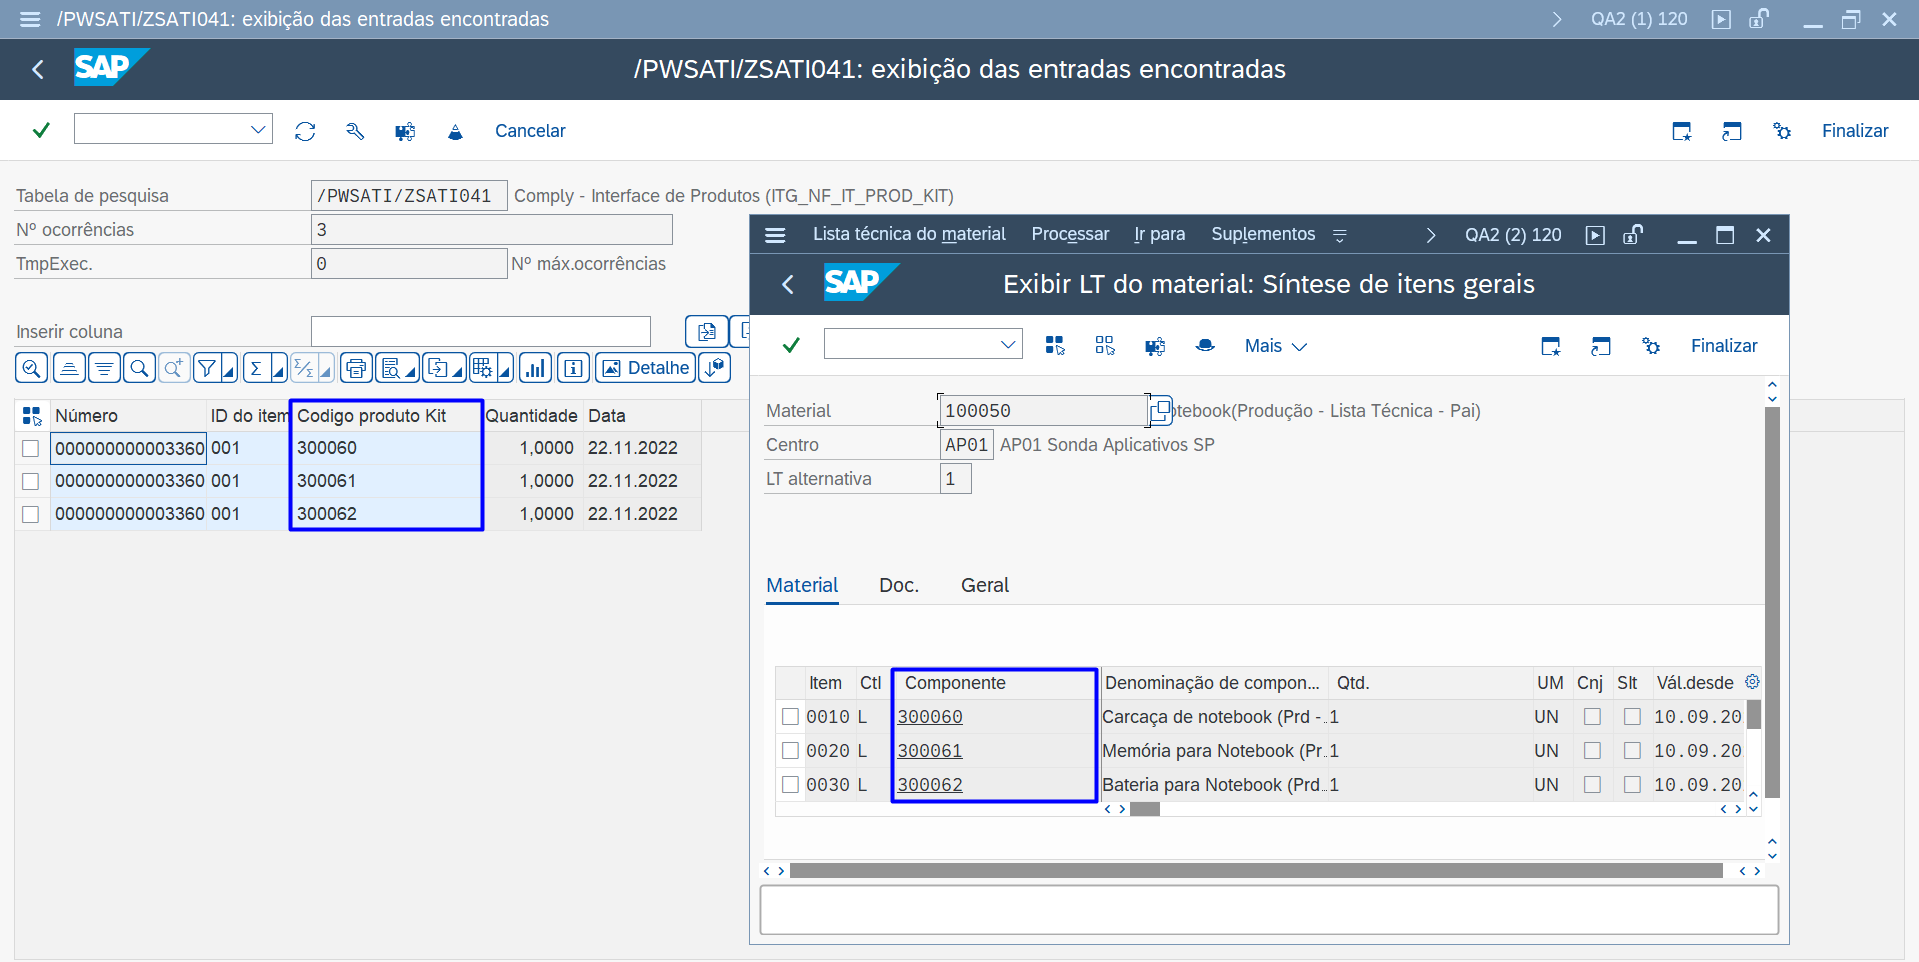Expand the Mais dropdown menu
This screenshot has height=962, width=1919.
tap(1275, 346)
